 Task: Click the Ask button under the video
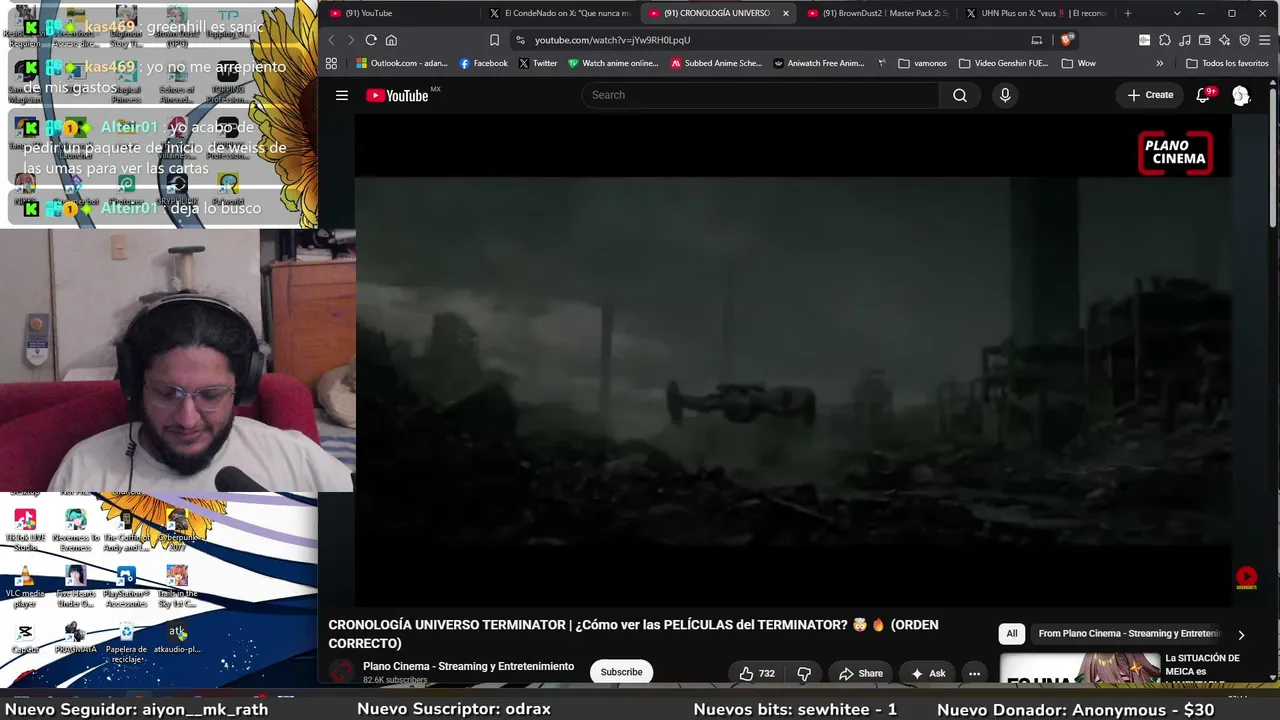click(x=927, y=673)
